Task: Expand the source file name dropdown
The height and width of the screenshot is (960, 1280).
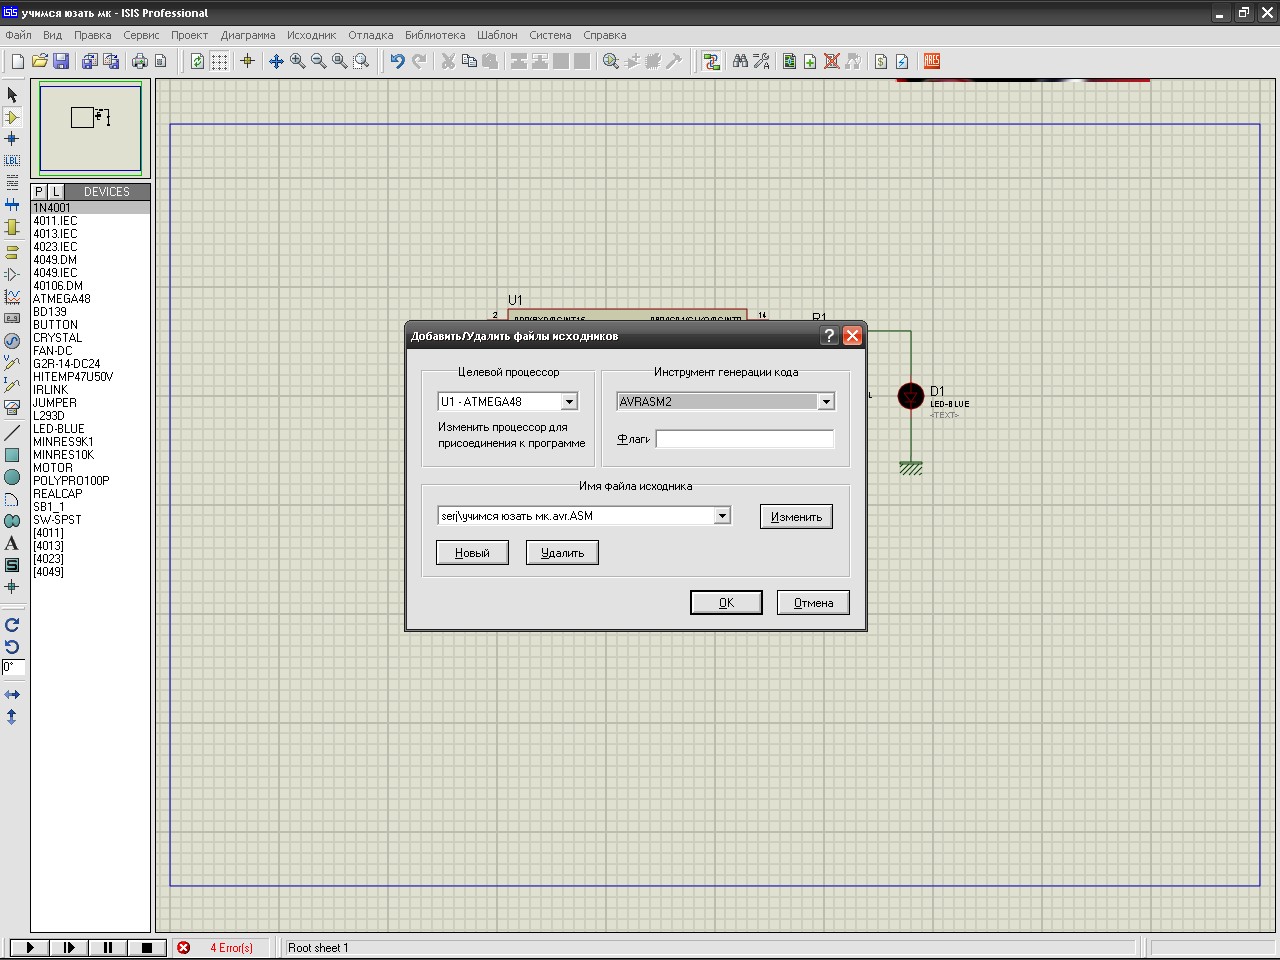Action: pyautogui.click(x=722, y=516)
